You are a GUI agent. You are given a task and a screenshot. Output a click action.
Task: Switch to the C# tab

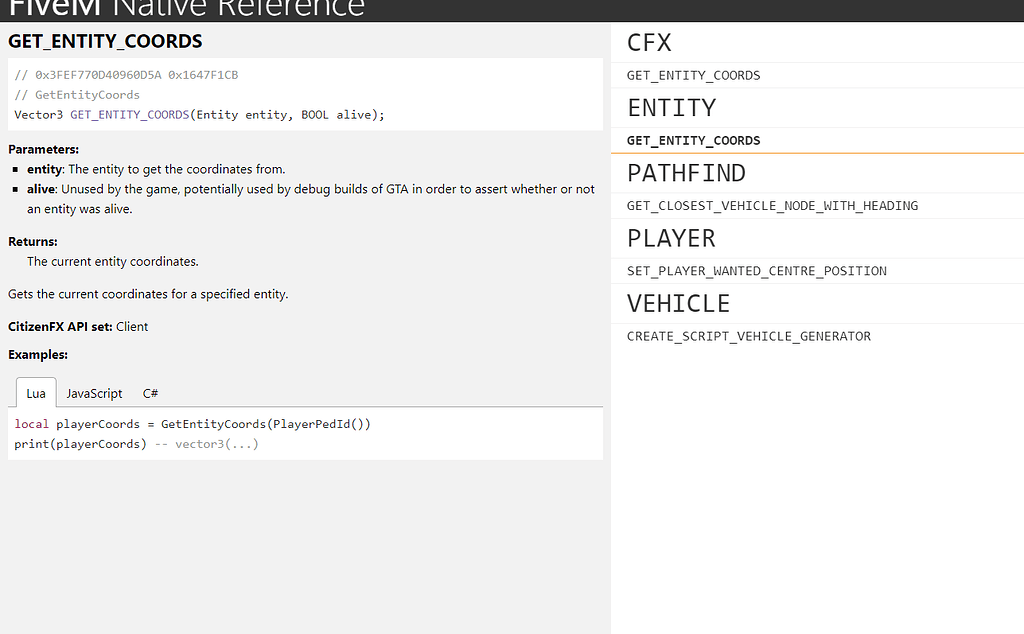click(x=150, y=392)
